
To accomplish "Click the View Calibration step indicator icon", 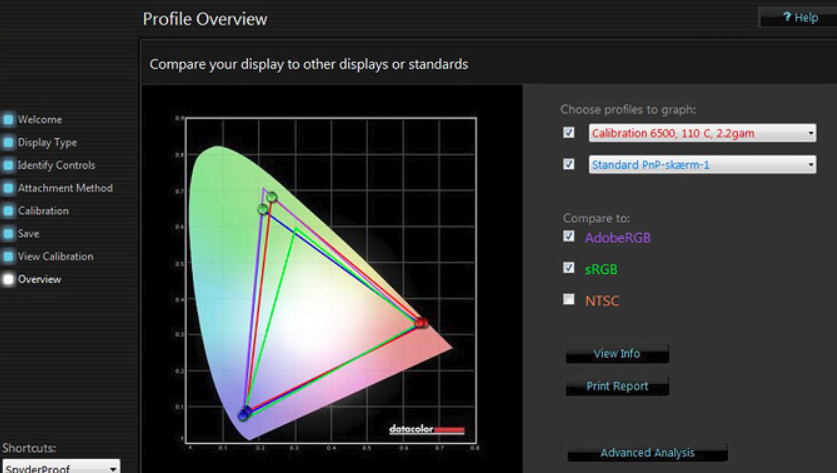I will click(x=8, y=256).
